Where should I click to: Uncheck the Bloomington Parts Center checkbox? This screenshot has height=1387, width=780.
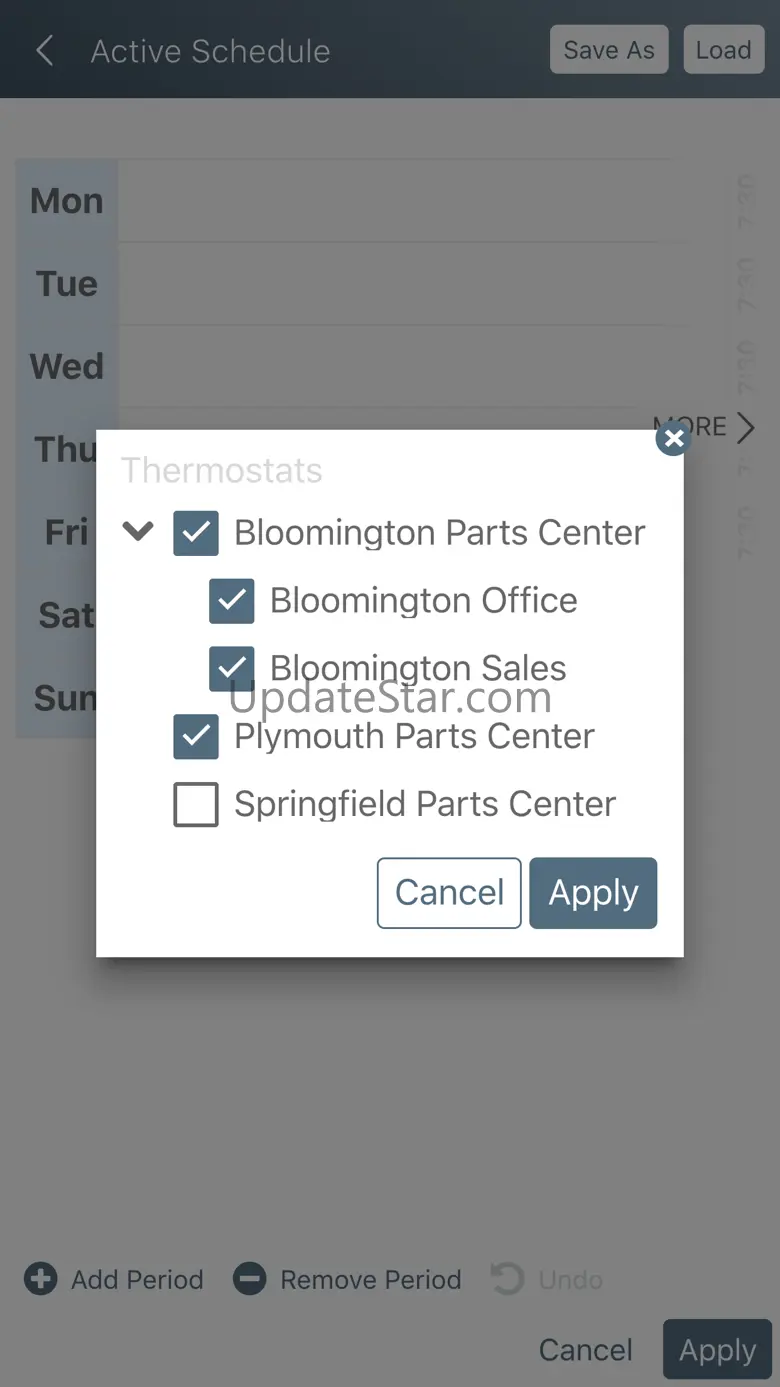point(196,533)
